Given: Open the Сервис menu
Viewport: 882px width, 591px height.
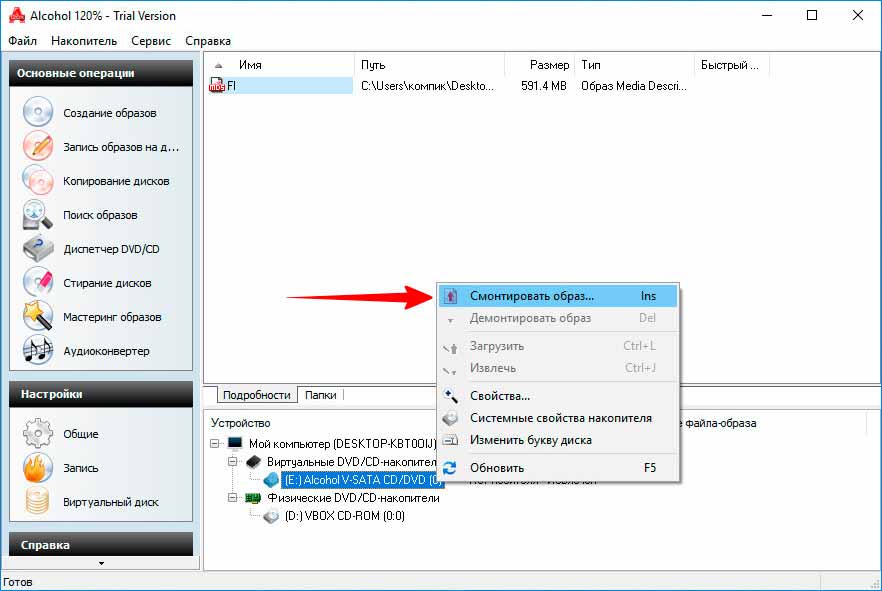Looking at the screenshot, I should (151, 40).
